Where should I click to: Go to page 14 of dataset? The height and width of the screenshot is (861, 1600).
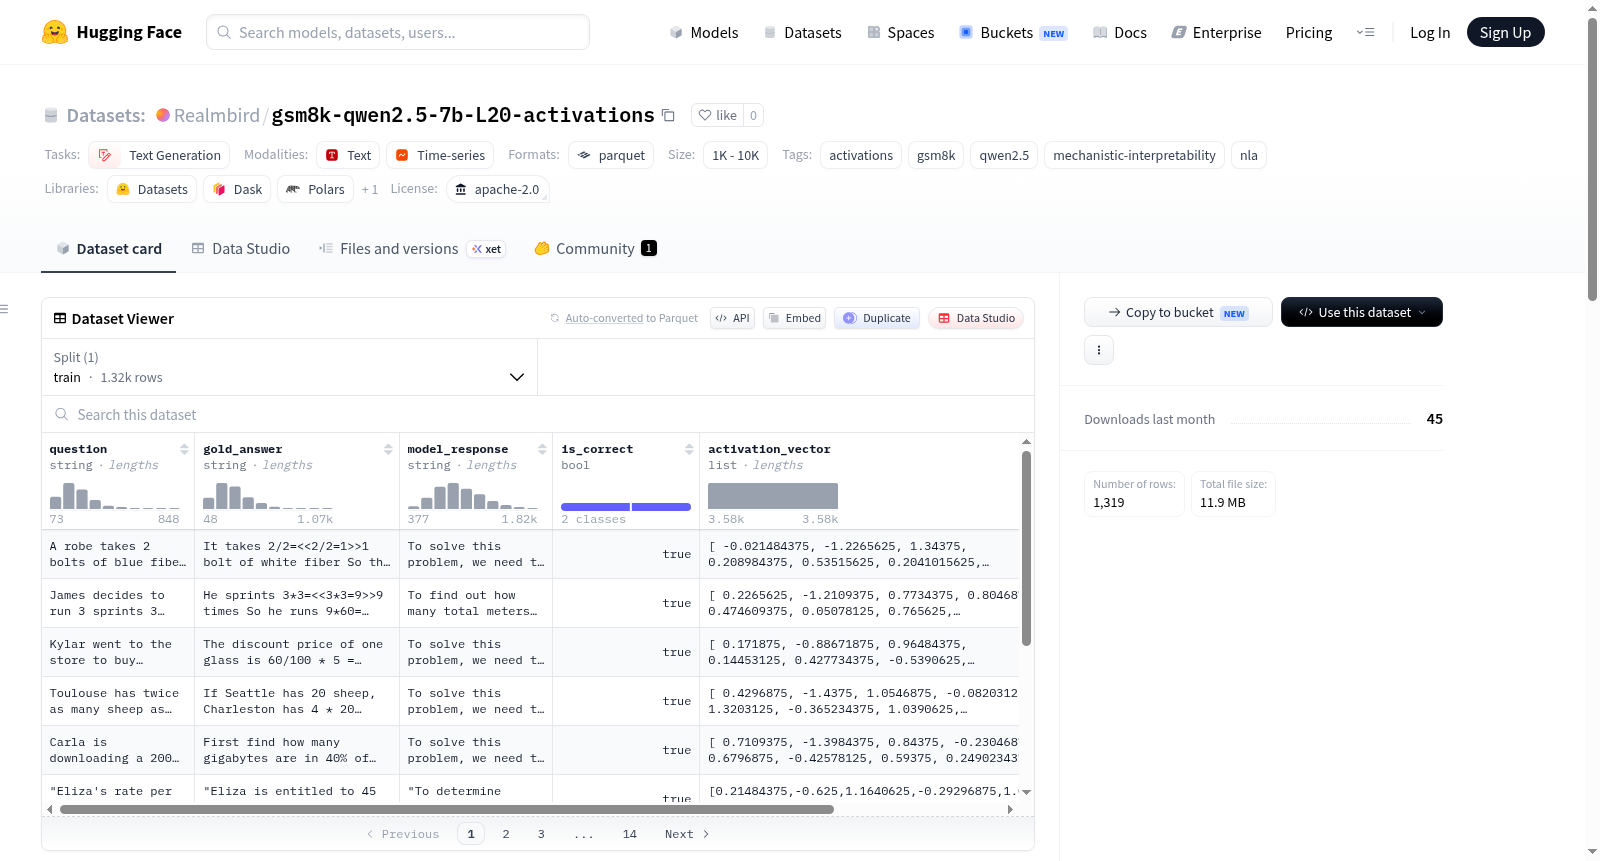click(x=630, y=834)
